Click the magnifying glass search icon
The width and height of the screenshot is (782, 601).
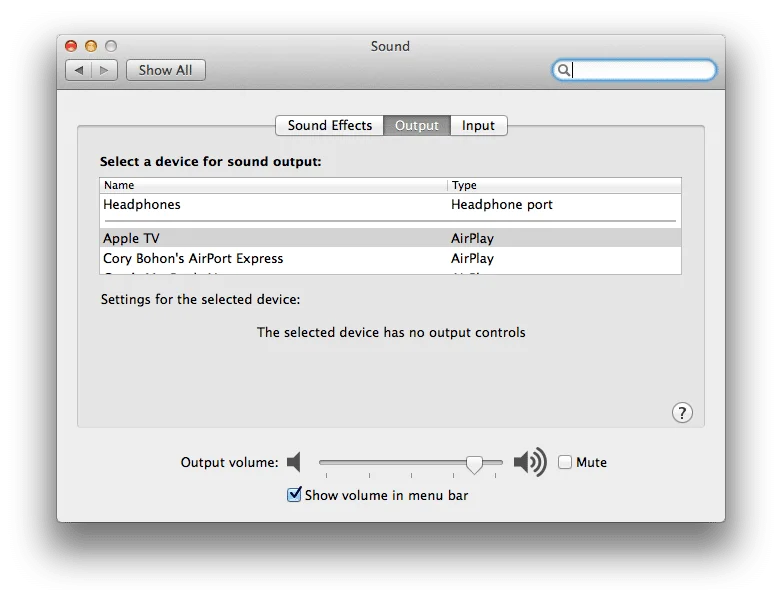[x=564, y=70]
